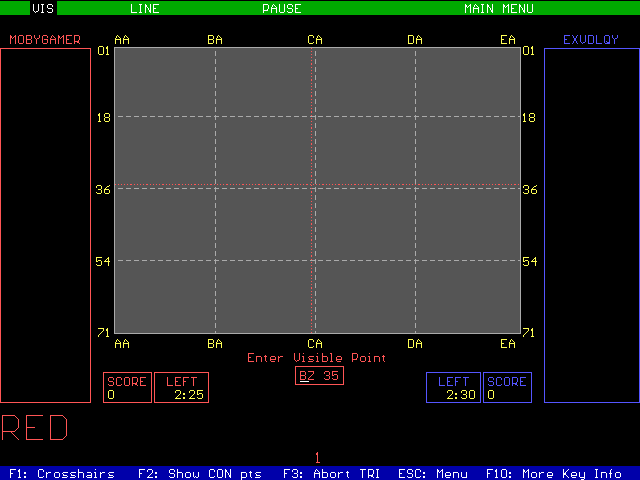Click the MOBYGAMER player name
The image size is (640, 480).
45,40
